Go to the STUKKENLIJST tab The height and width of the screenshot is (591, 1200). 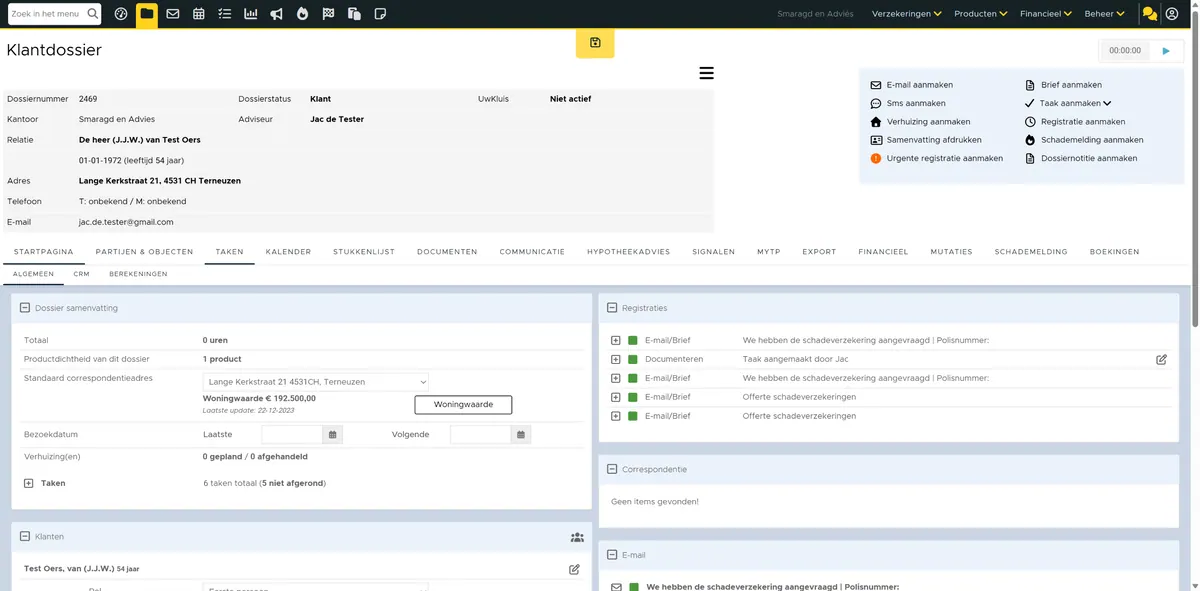pos(364,252)
